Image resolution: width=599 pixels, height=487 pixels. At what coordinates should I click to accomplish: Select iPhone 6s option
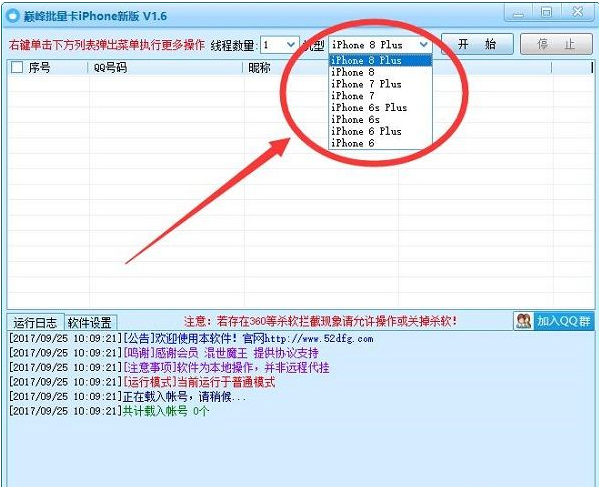[x=380, y=120]
